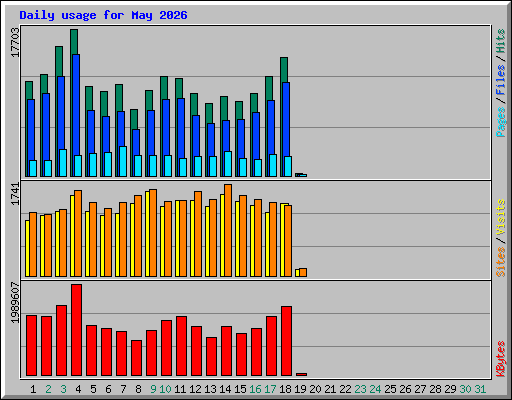Click green day label 23 on the x-axis
The image size is (512, 400).
coord(360,389)
